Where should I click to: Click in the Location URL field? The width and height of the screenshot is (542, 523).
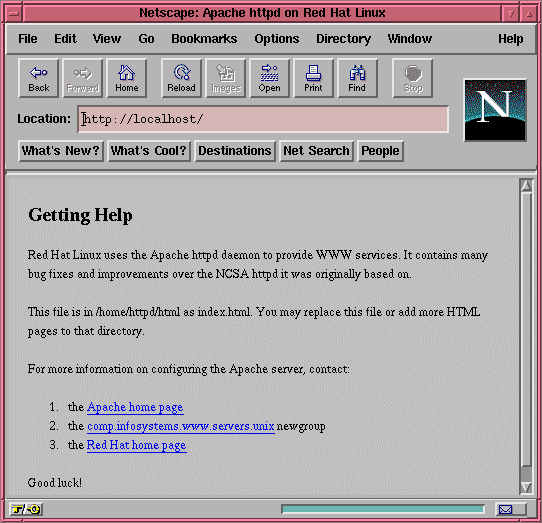tap(263, 119)
